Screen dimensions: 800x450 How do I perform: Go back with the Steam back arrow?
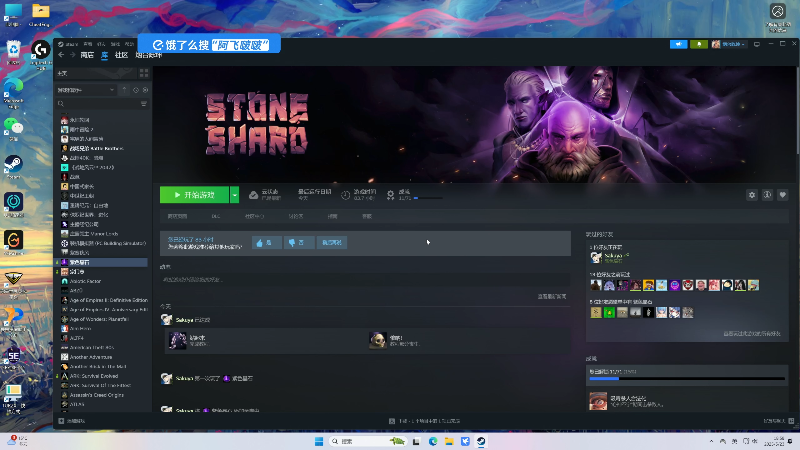click(x=61, y=55)
